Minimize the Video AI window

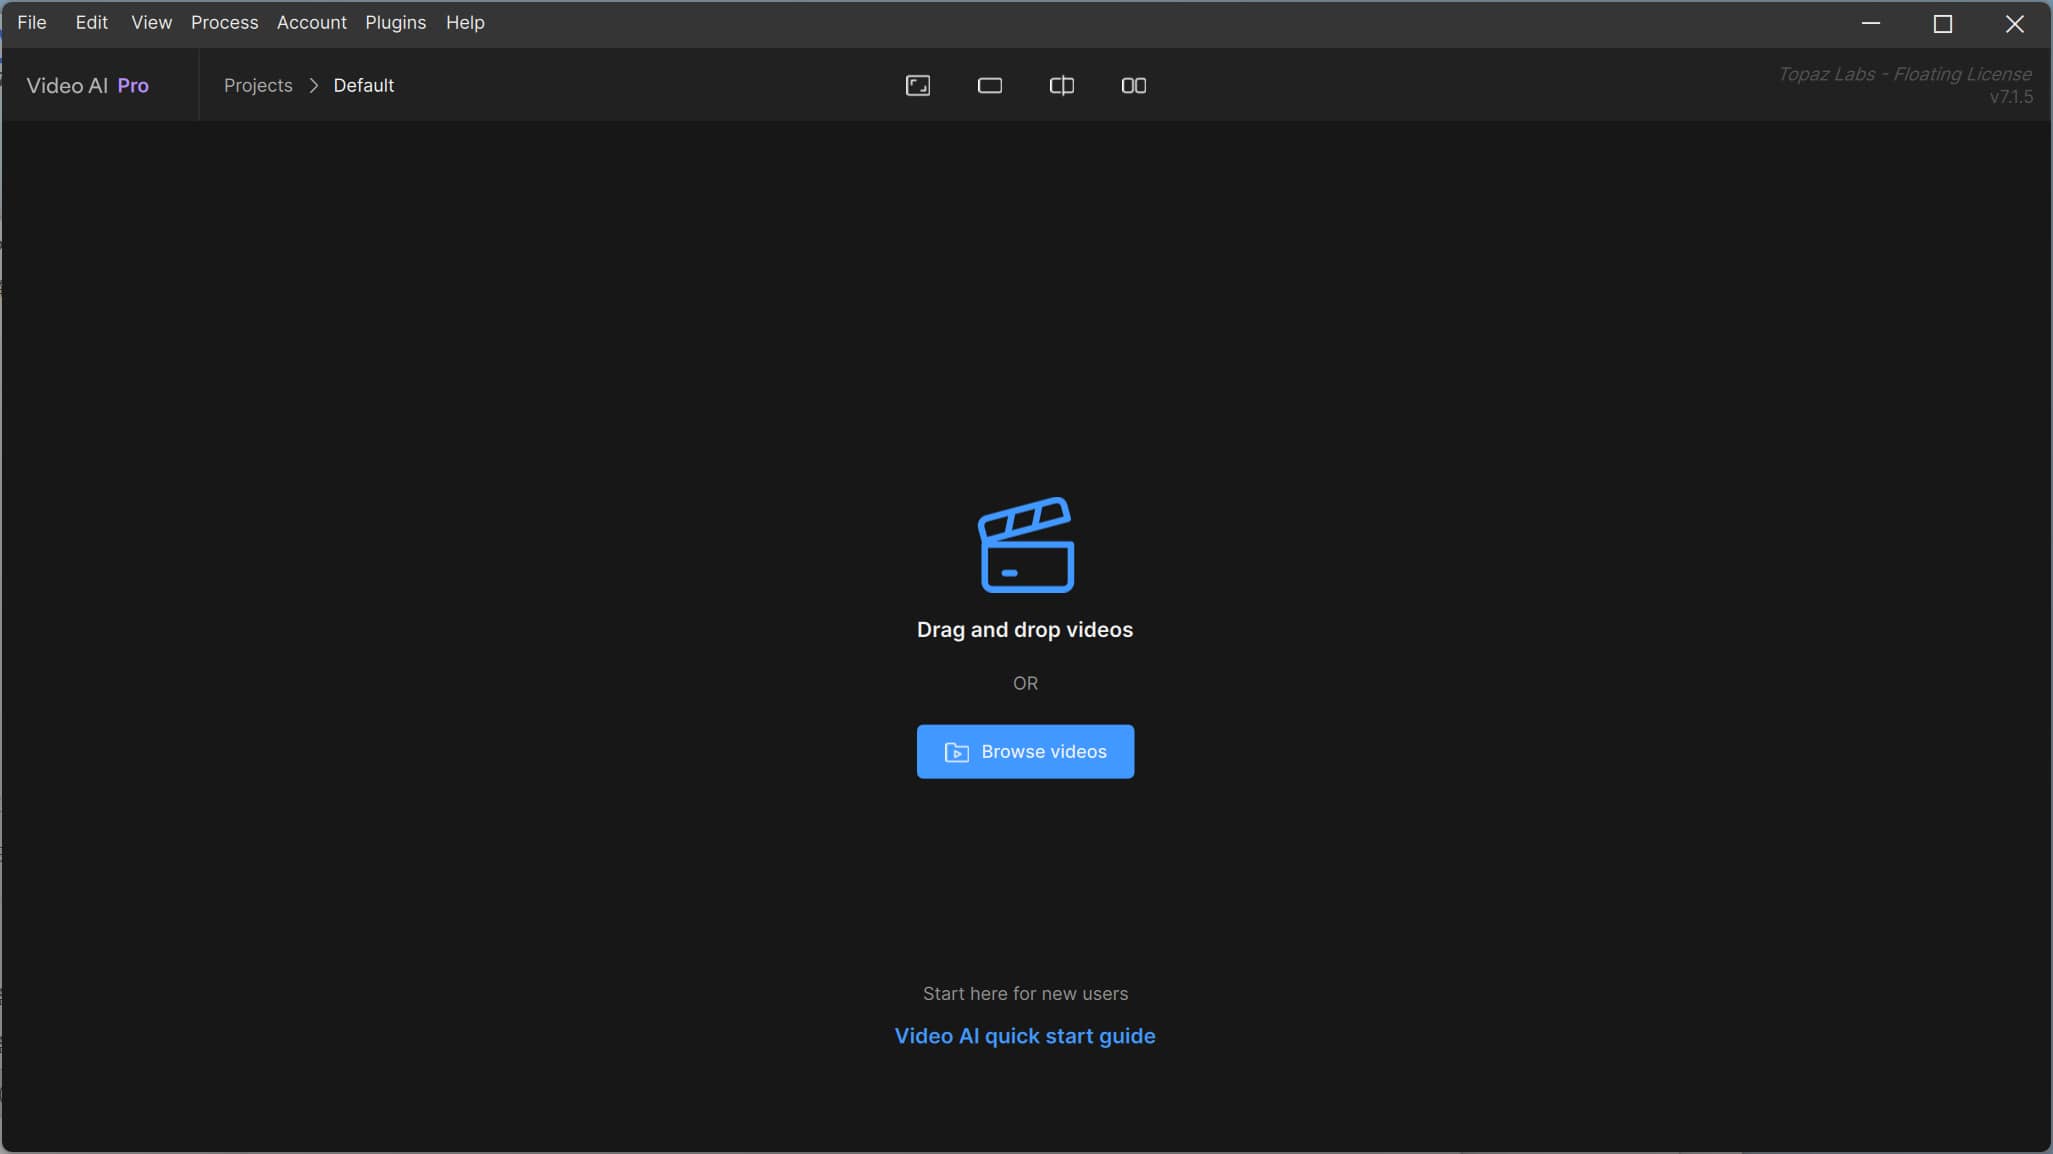click(1870, 24)
